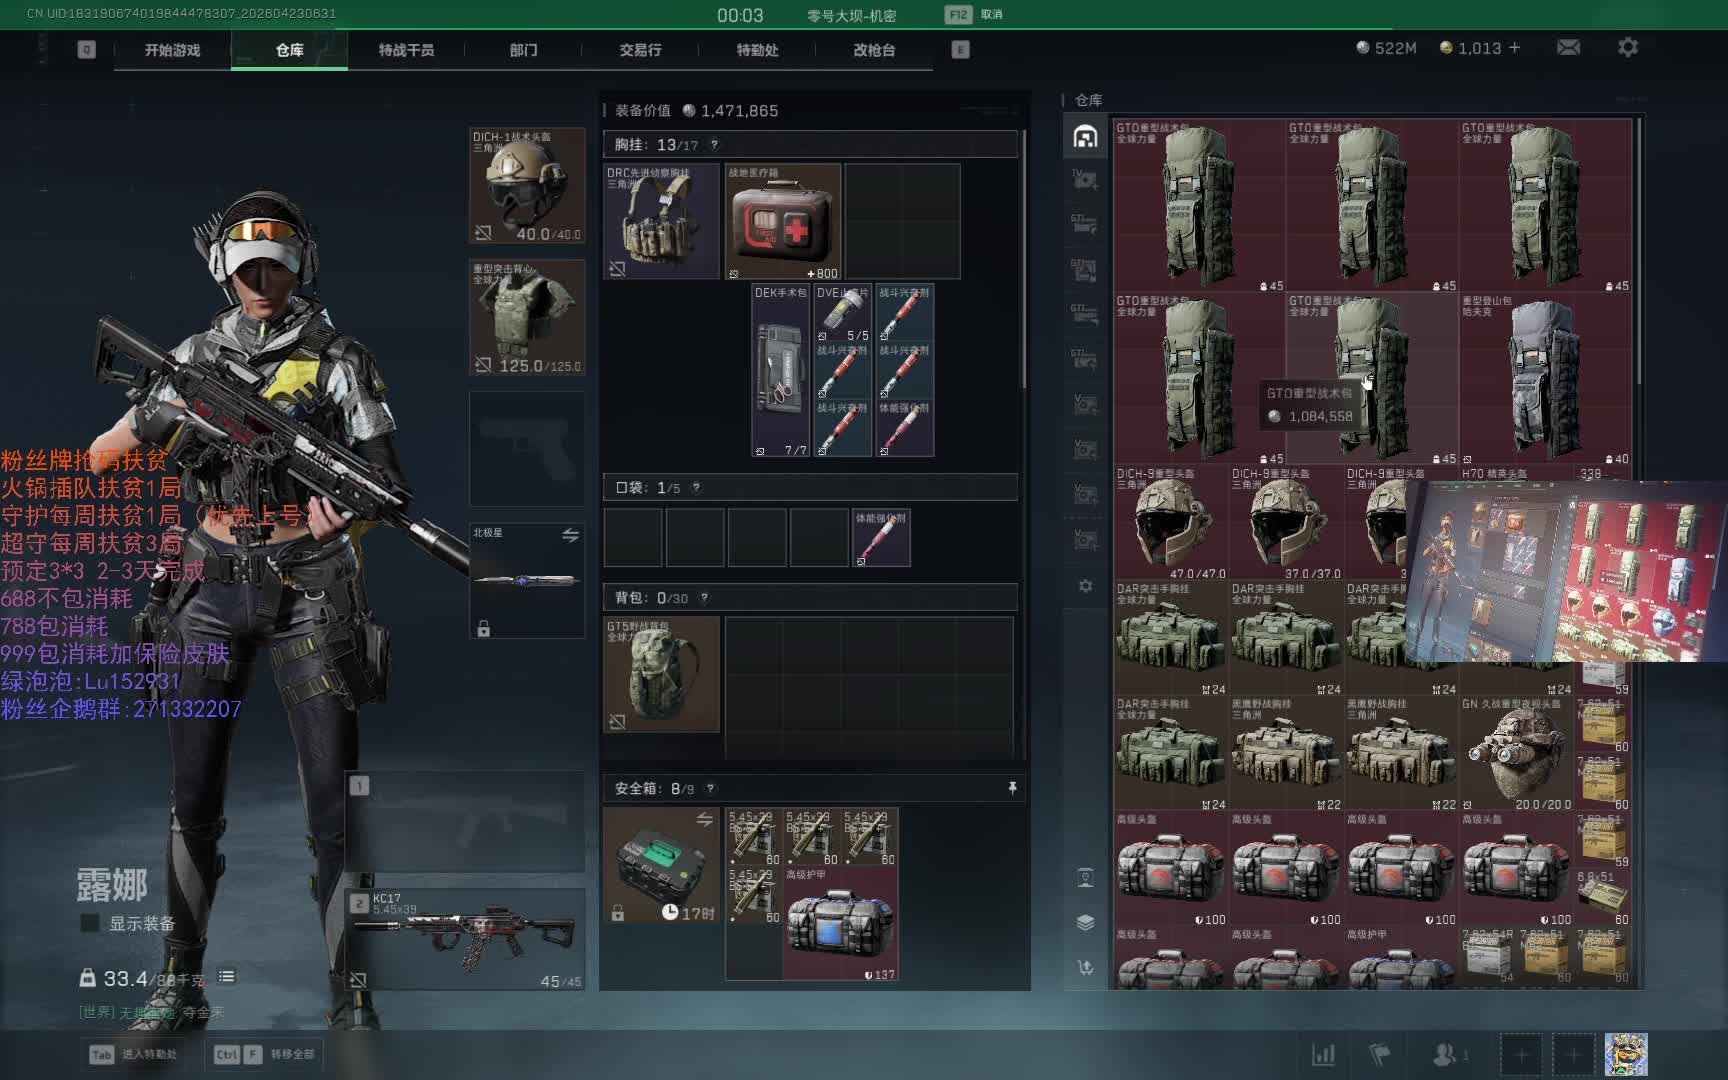This screenshot has width=1728, height=1080.
Task: Select the main warehouse home icon
Action: click(1085, 137)
